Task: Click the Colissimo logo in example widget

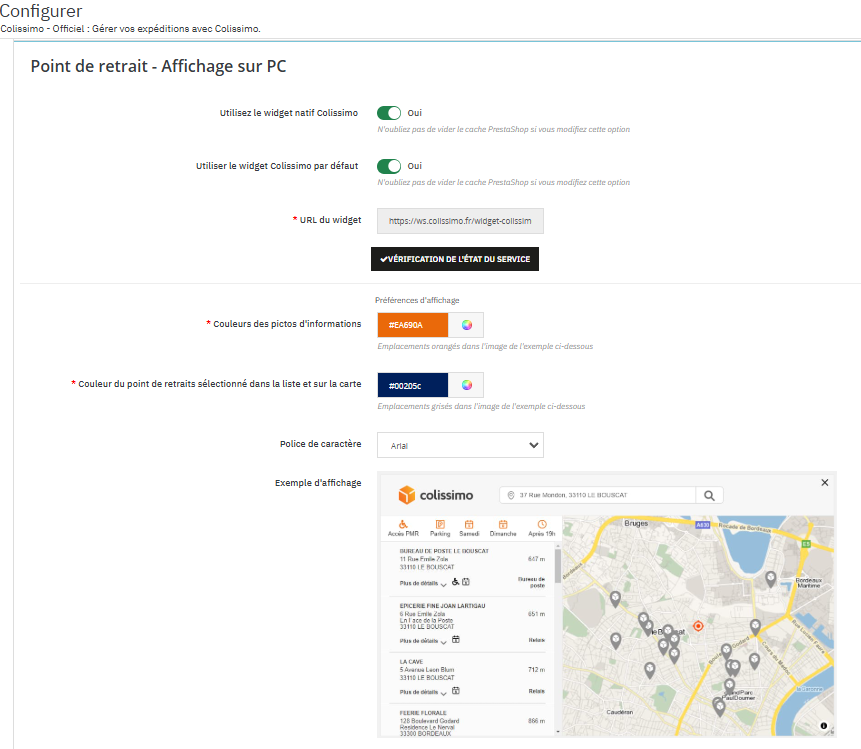Action: point(435,495)
